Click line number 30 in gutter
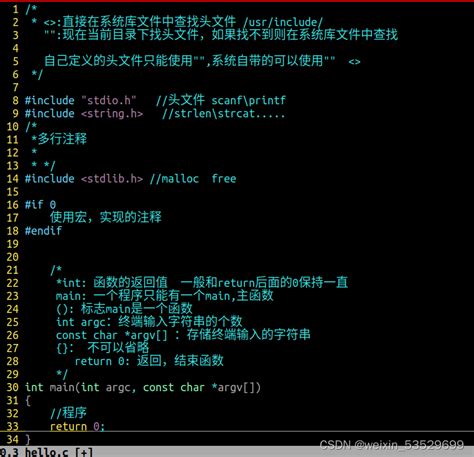This screenshot has width=474, height=457. coord(12,387)
